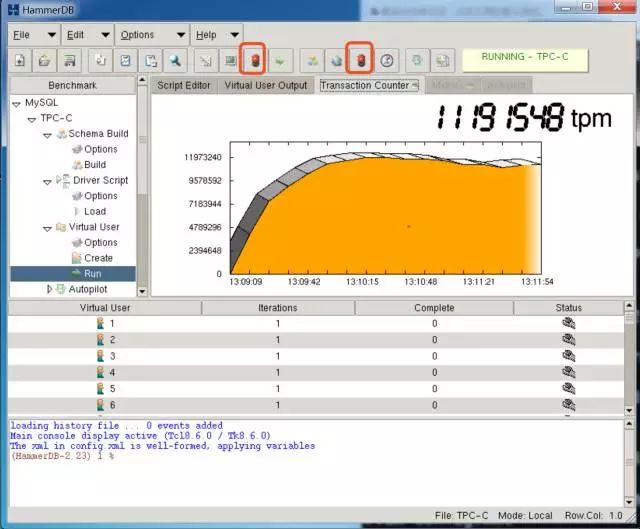The height and width of the screenshot is (529, 640).
Task: Click the HammerDB title bar logo icon
Action: [14, 9]
